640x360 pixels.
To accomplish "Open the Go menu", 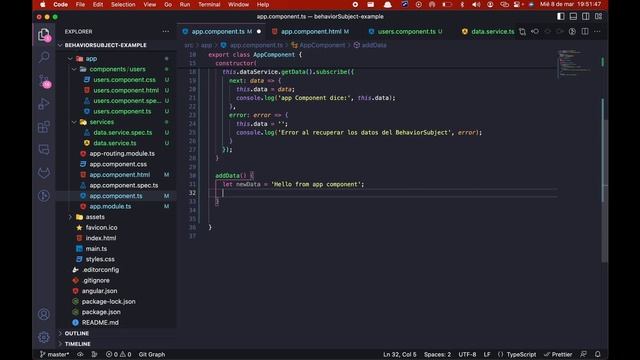I will pos(168,4).
